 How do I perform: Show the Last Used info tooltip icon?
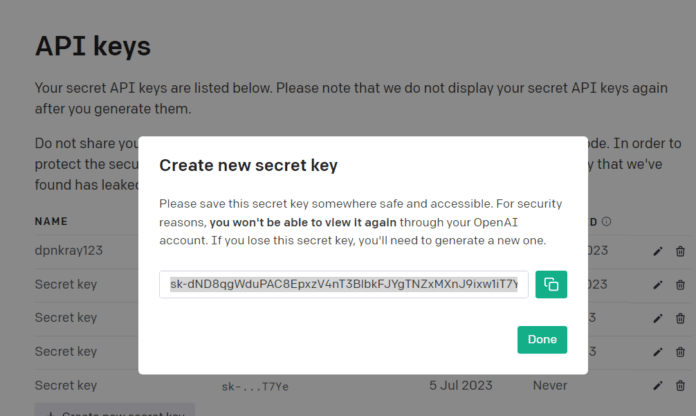607,221
